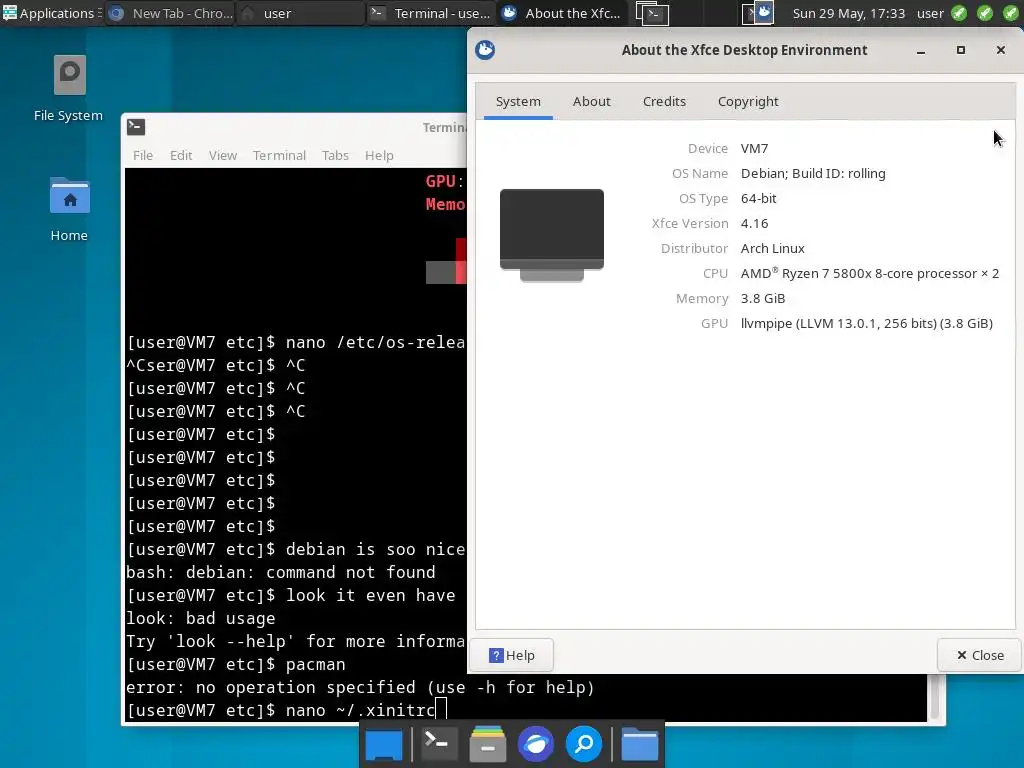Click the computer monitor image in System tab
1024x768 pixels.
tap(552, 235)
